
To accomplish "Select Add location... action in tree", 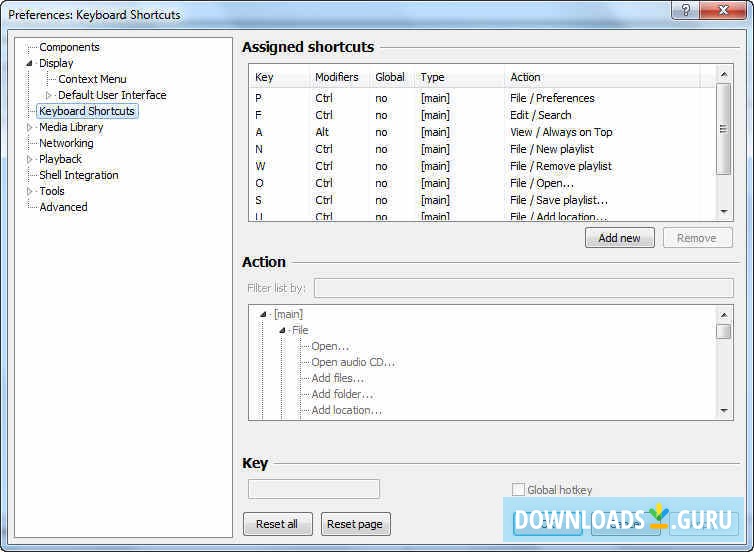I will click(347, 410).
